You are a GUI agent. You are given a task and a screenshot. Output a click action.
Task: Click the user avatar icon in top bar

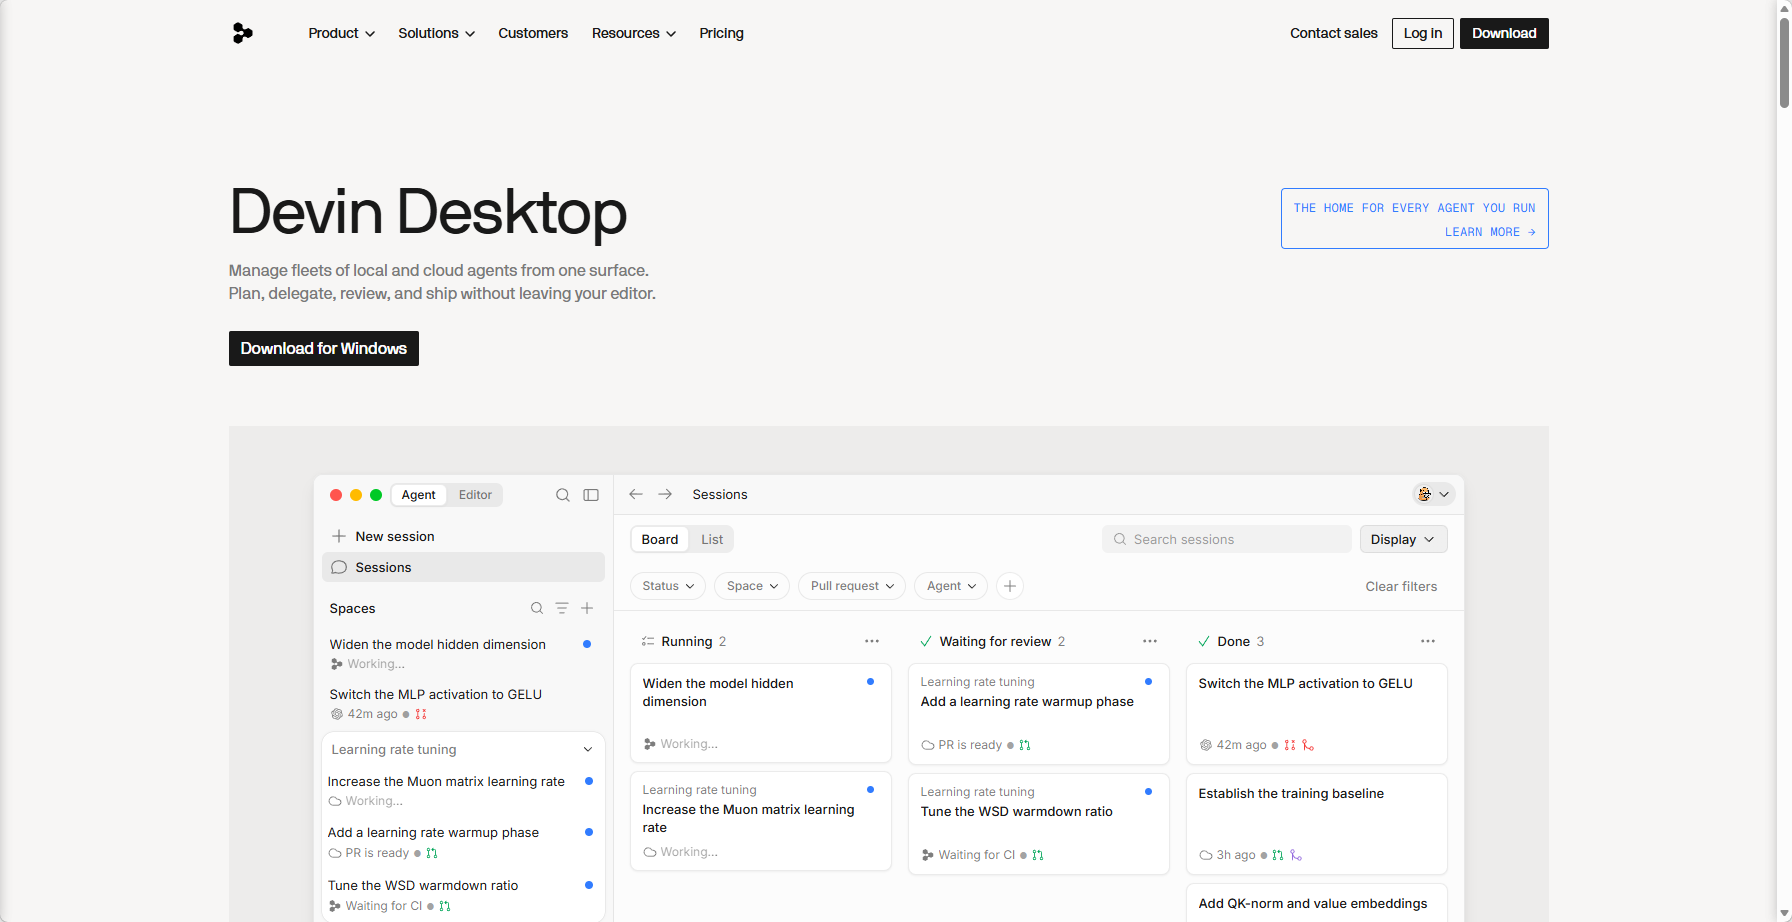pyautogui.click(x=1425, y=494)
